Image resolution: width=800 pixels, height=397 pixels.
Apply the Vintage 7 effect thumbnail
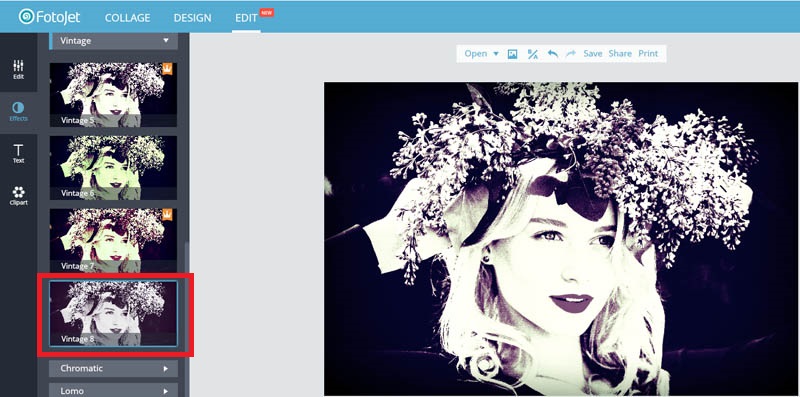point(113,240)
